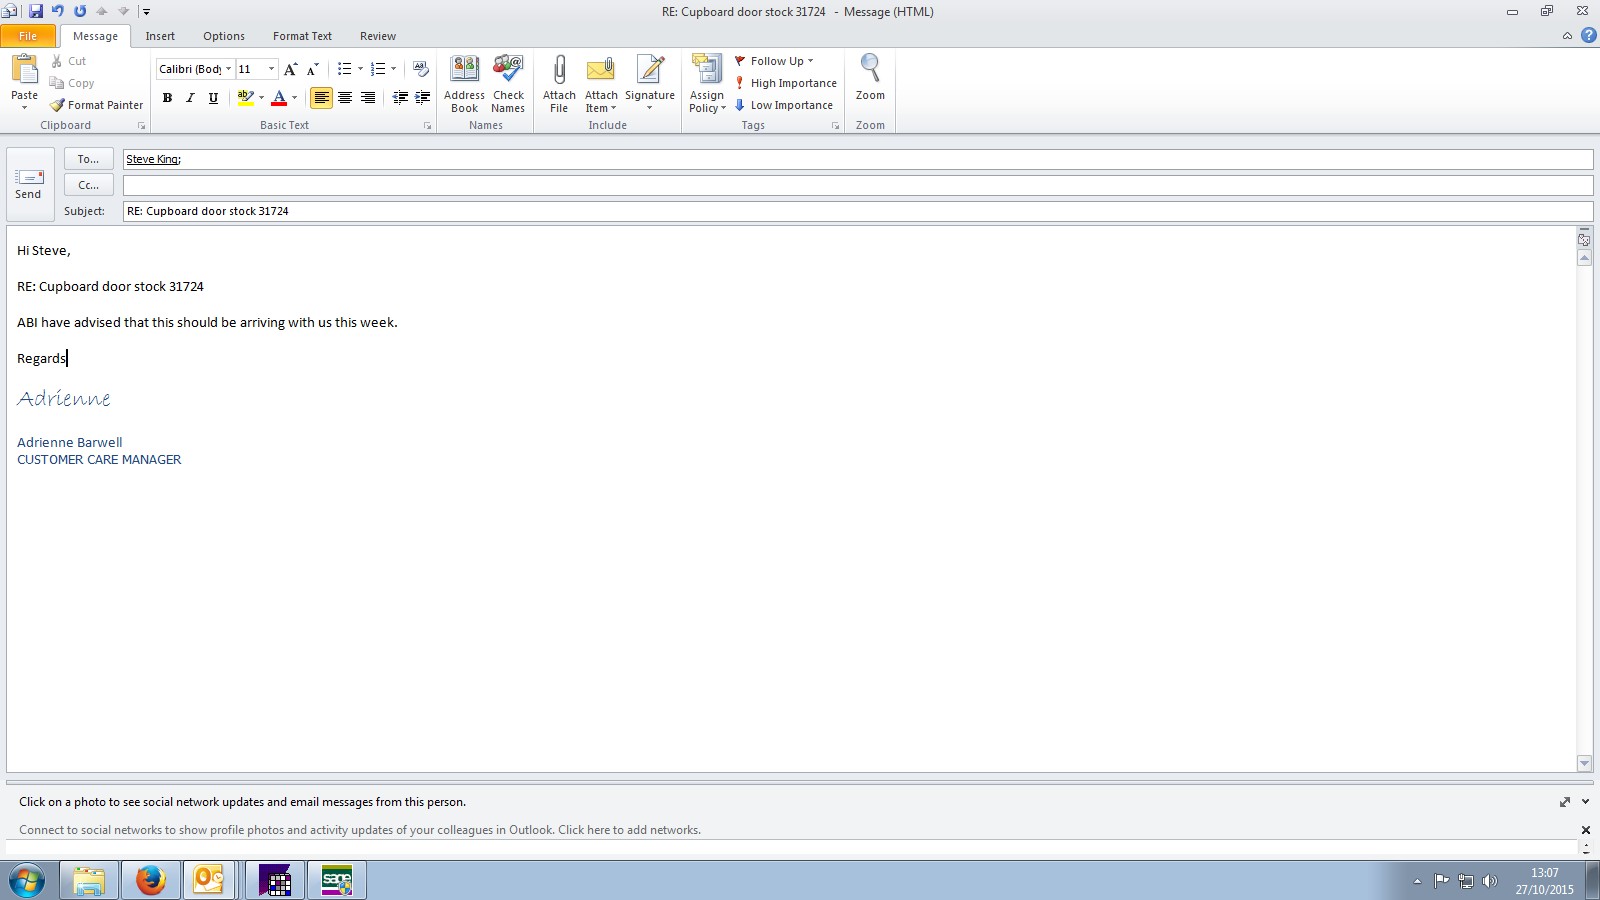Click the add networks link in People Pane
Viewport: 1600px width, 900px height.
629,830
